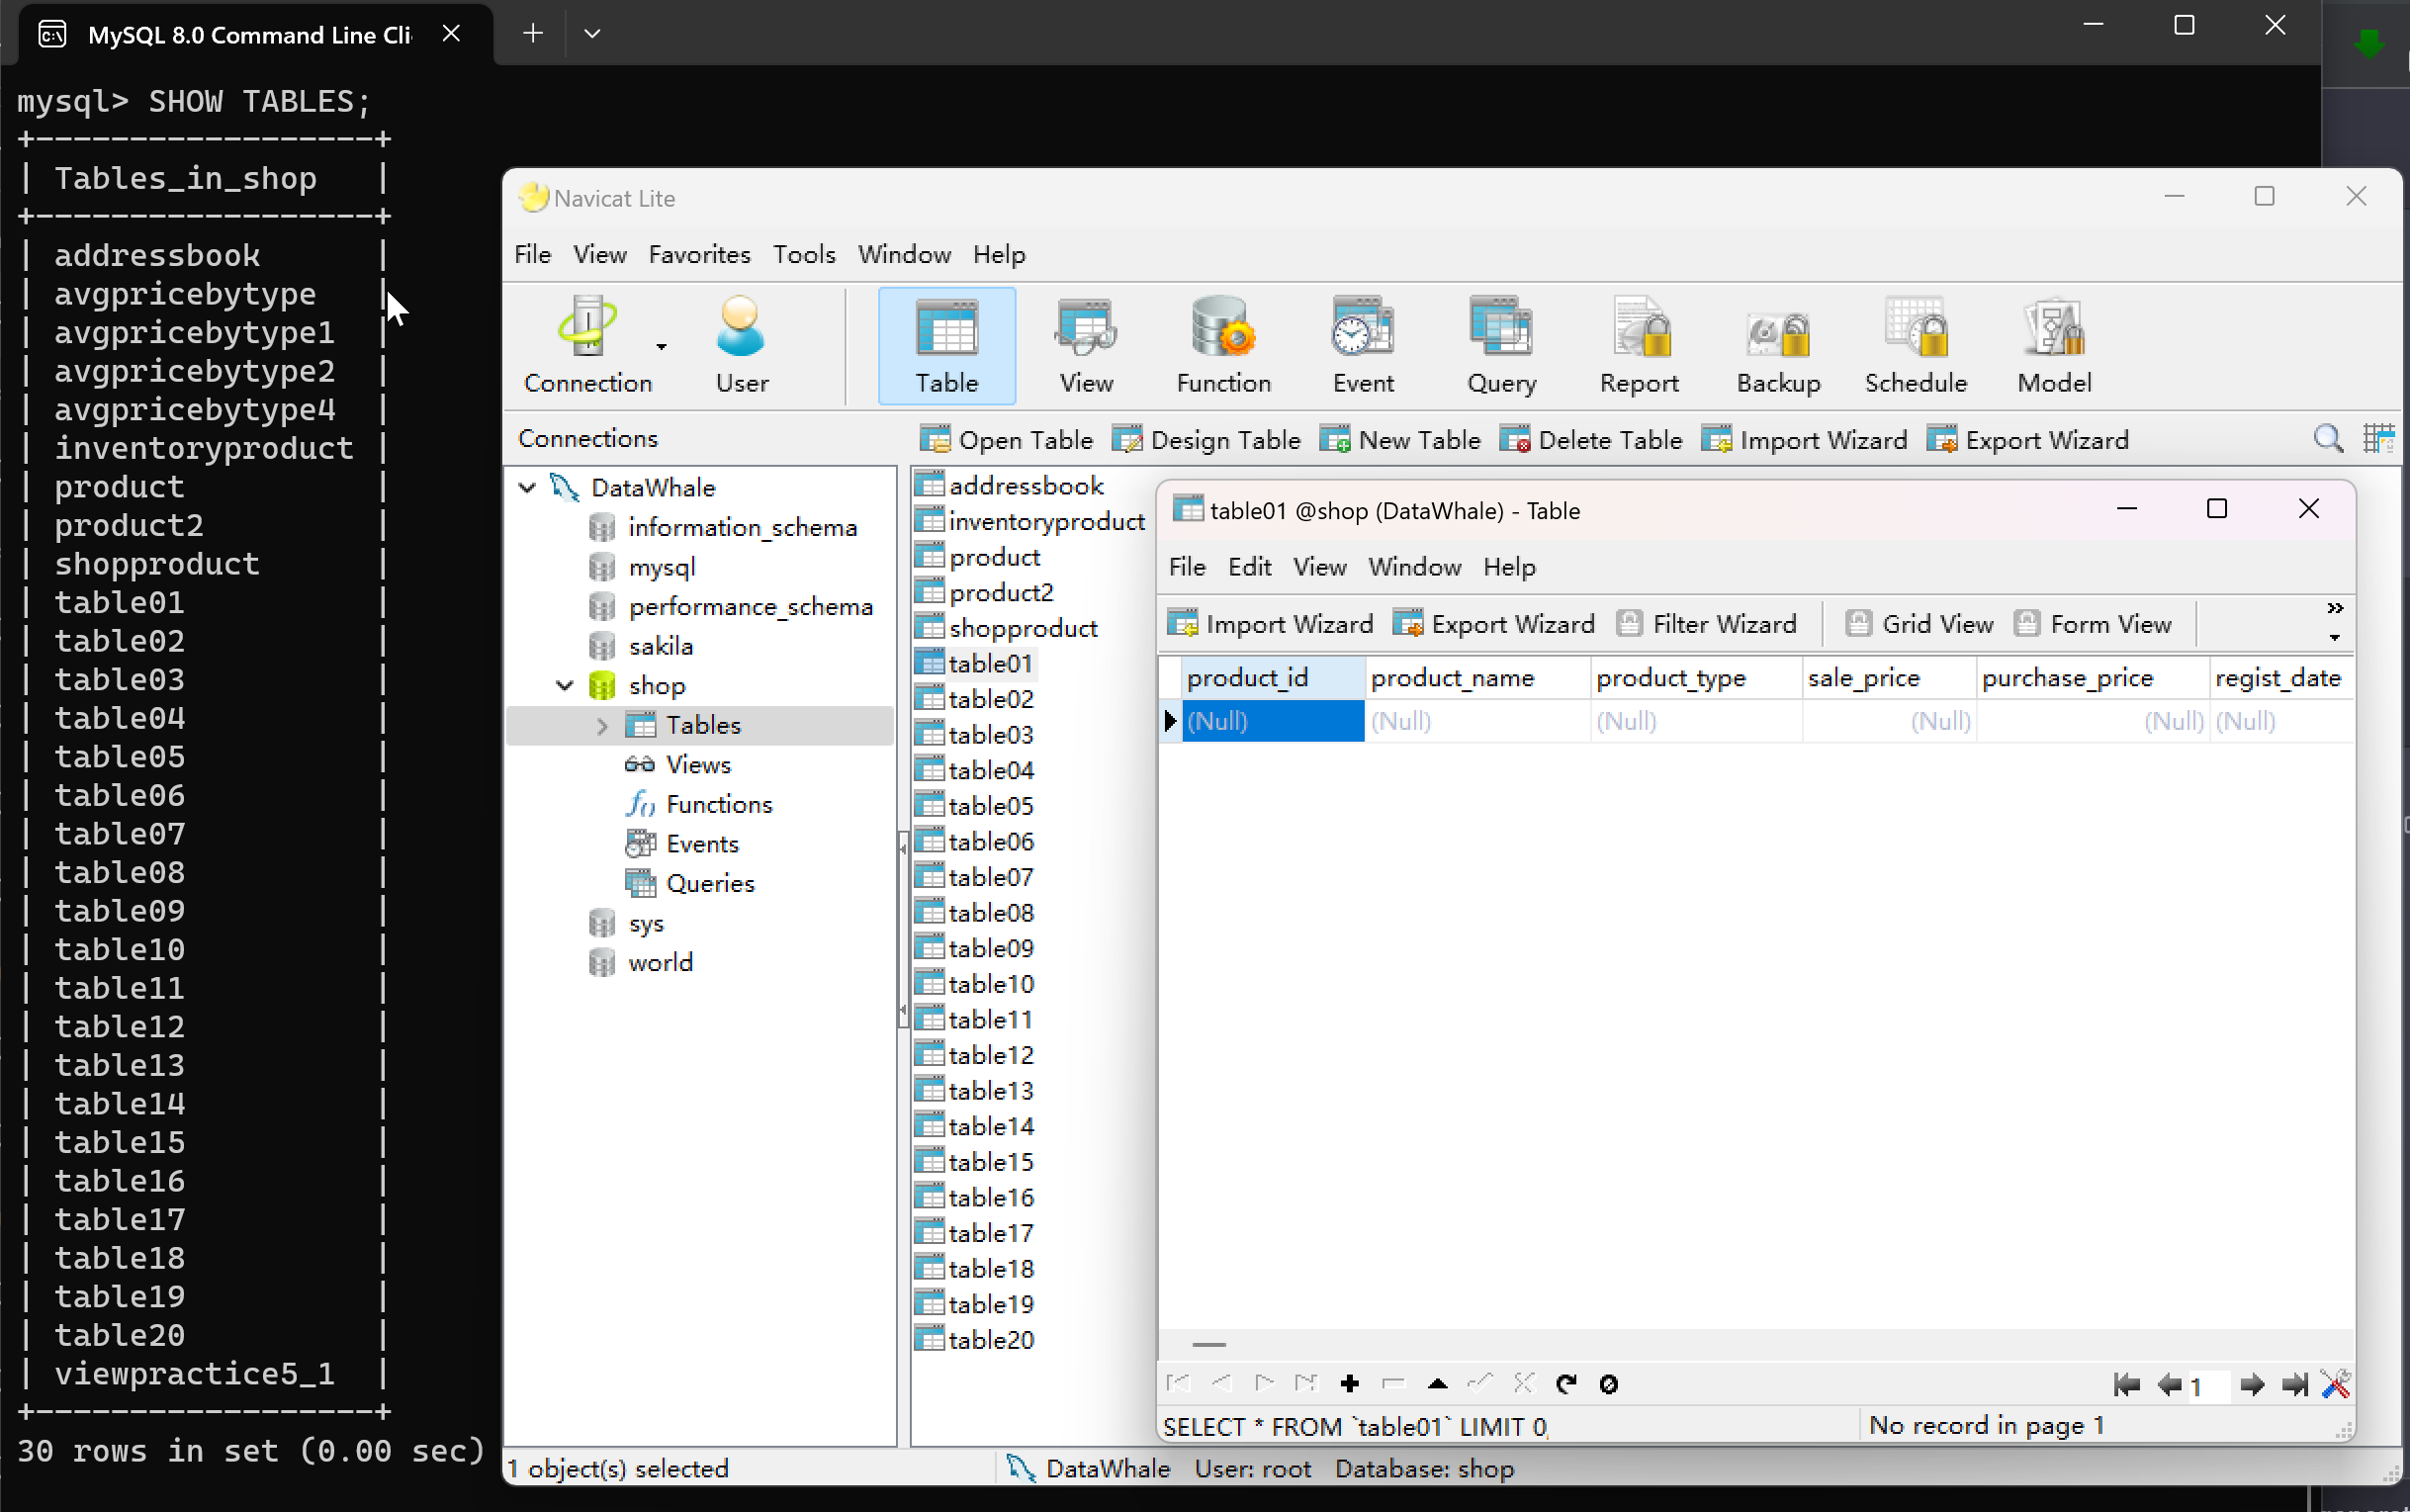Click the Filter Wizard button
Viewport: 2410px width, 1512px height.
pyautogui.click(x=1707, y=624)
